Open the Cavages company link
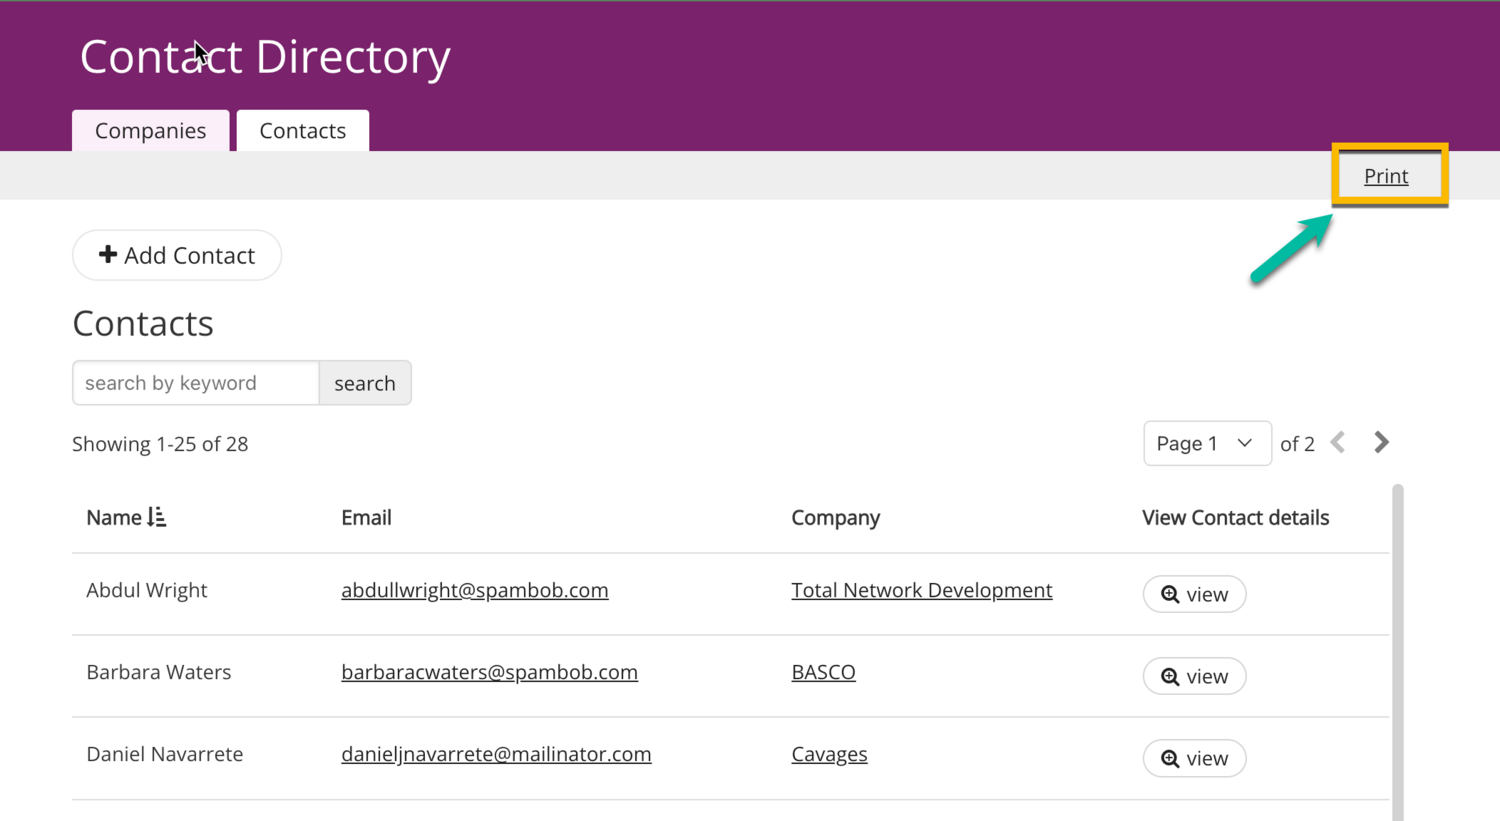This screenshot has height=821, width=1500. [x=829, y=754]
